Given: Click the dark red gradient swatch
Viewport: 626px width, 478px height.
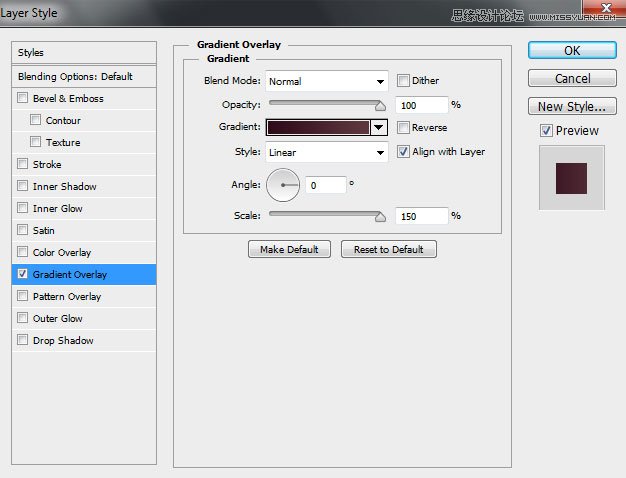Looking at the screenshot, I should click(x=318, y=128).
